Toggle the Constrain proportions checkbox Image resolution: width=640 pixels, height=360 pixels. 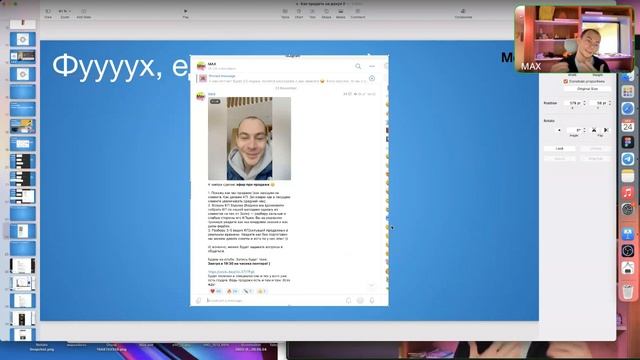[x=566, y=81]
